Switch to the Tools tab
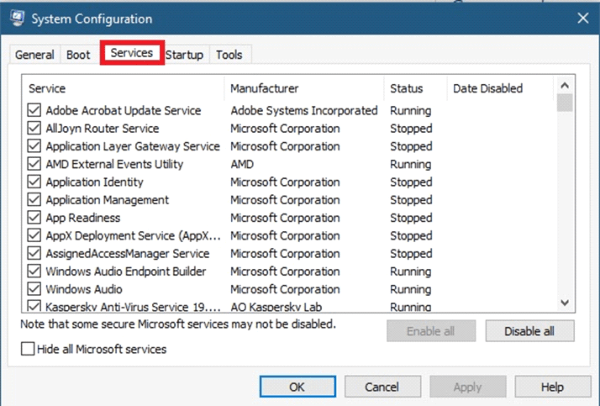 click(229, 55)
